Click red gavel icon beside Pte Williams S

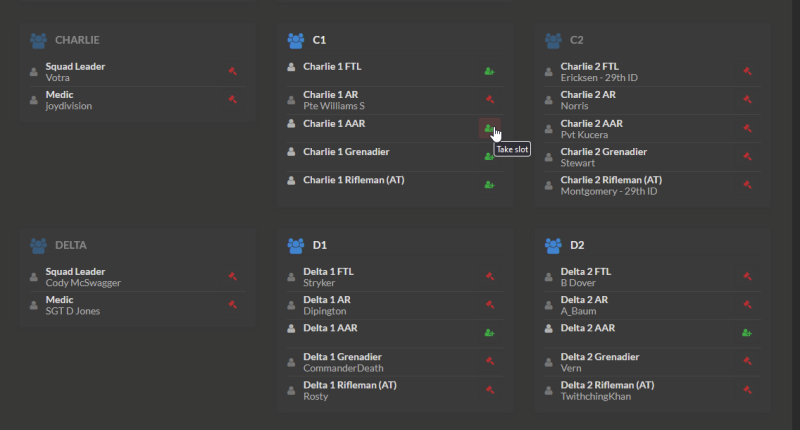490,100
